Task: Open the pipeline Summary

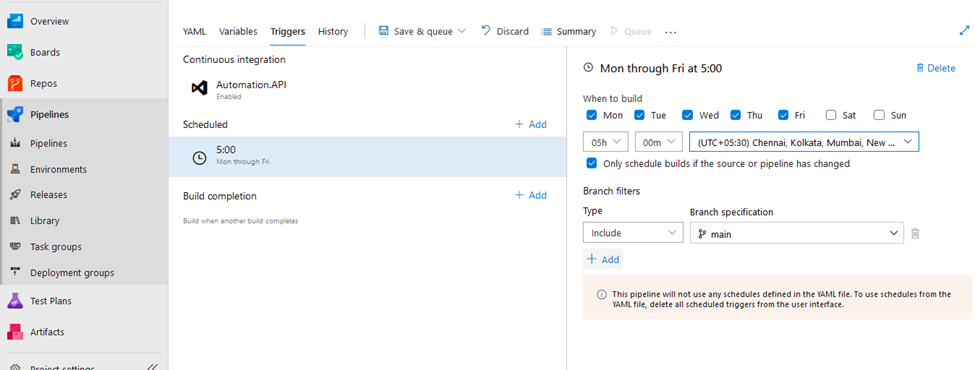Action: pos(568,31)
